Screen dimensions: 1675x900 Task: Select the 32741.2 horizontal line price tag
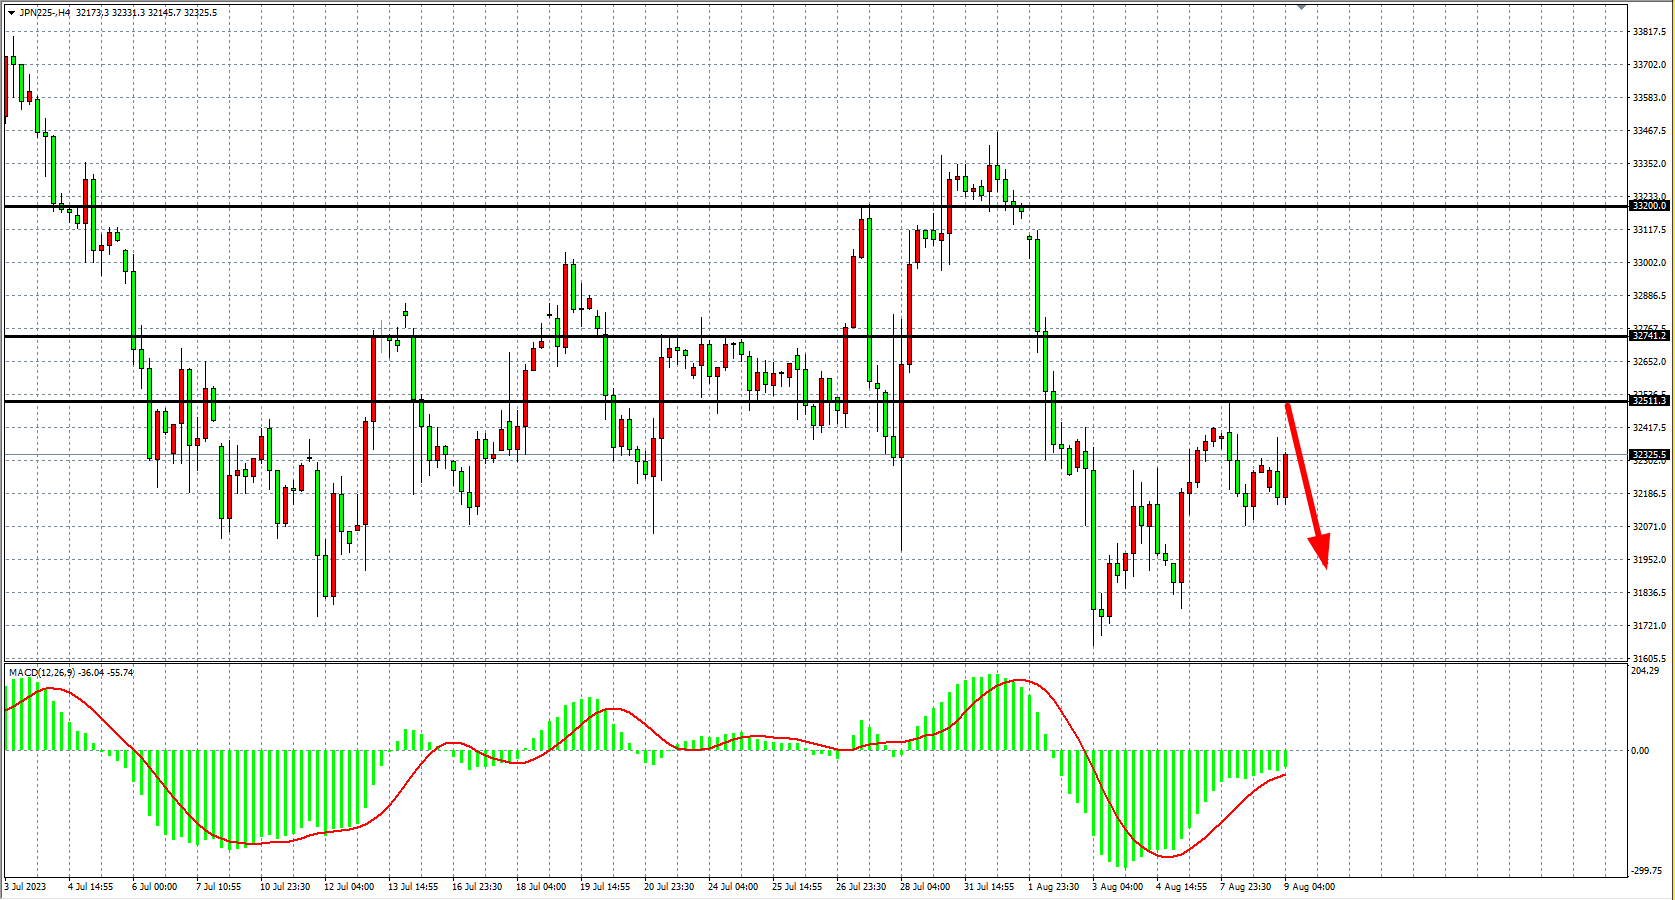[x=1649, y=336]
